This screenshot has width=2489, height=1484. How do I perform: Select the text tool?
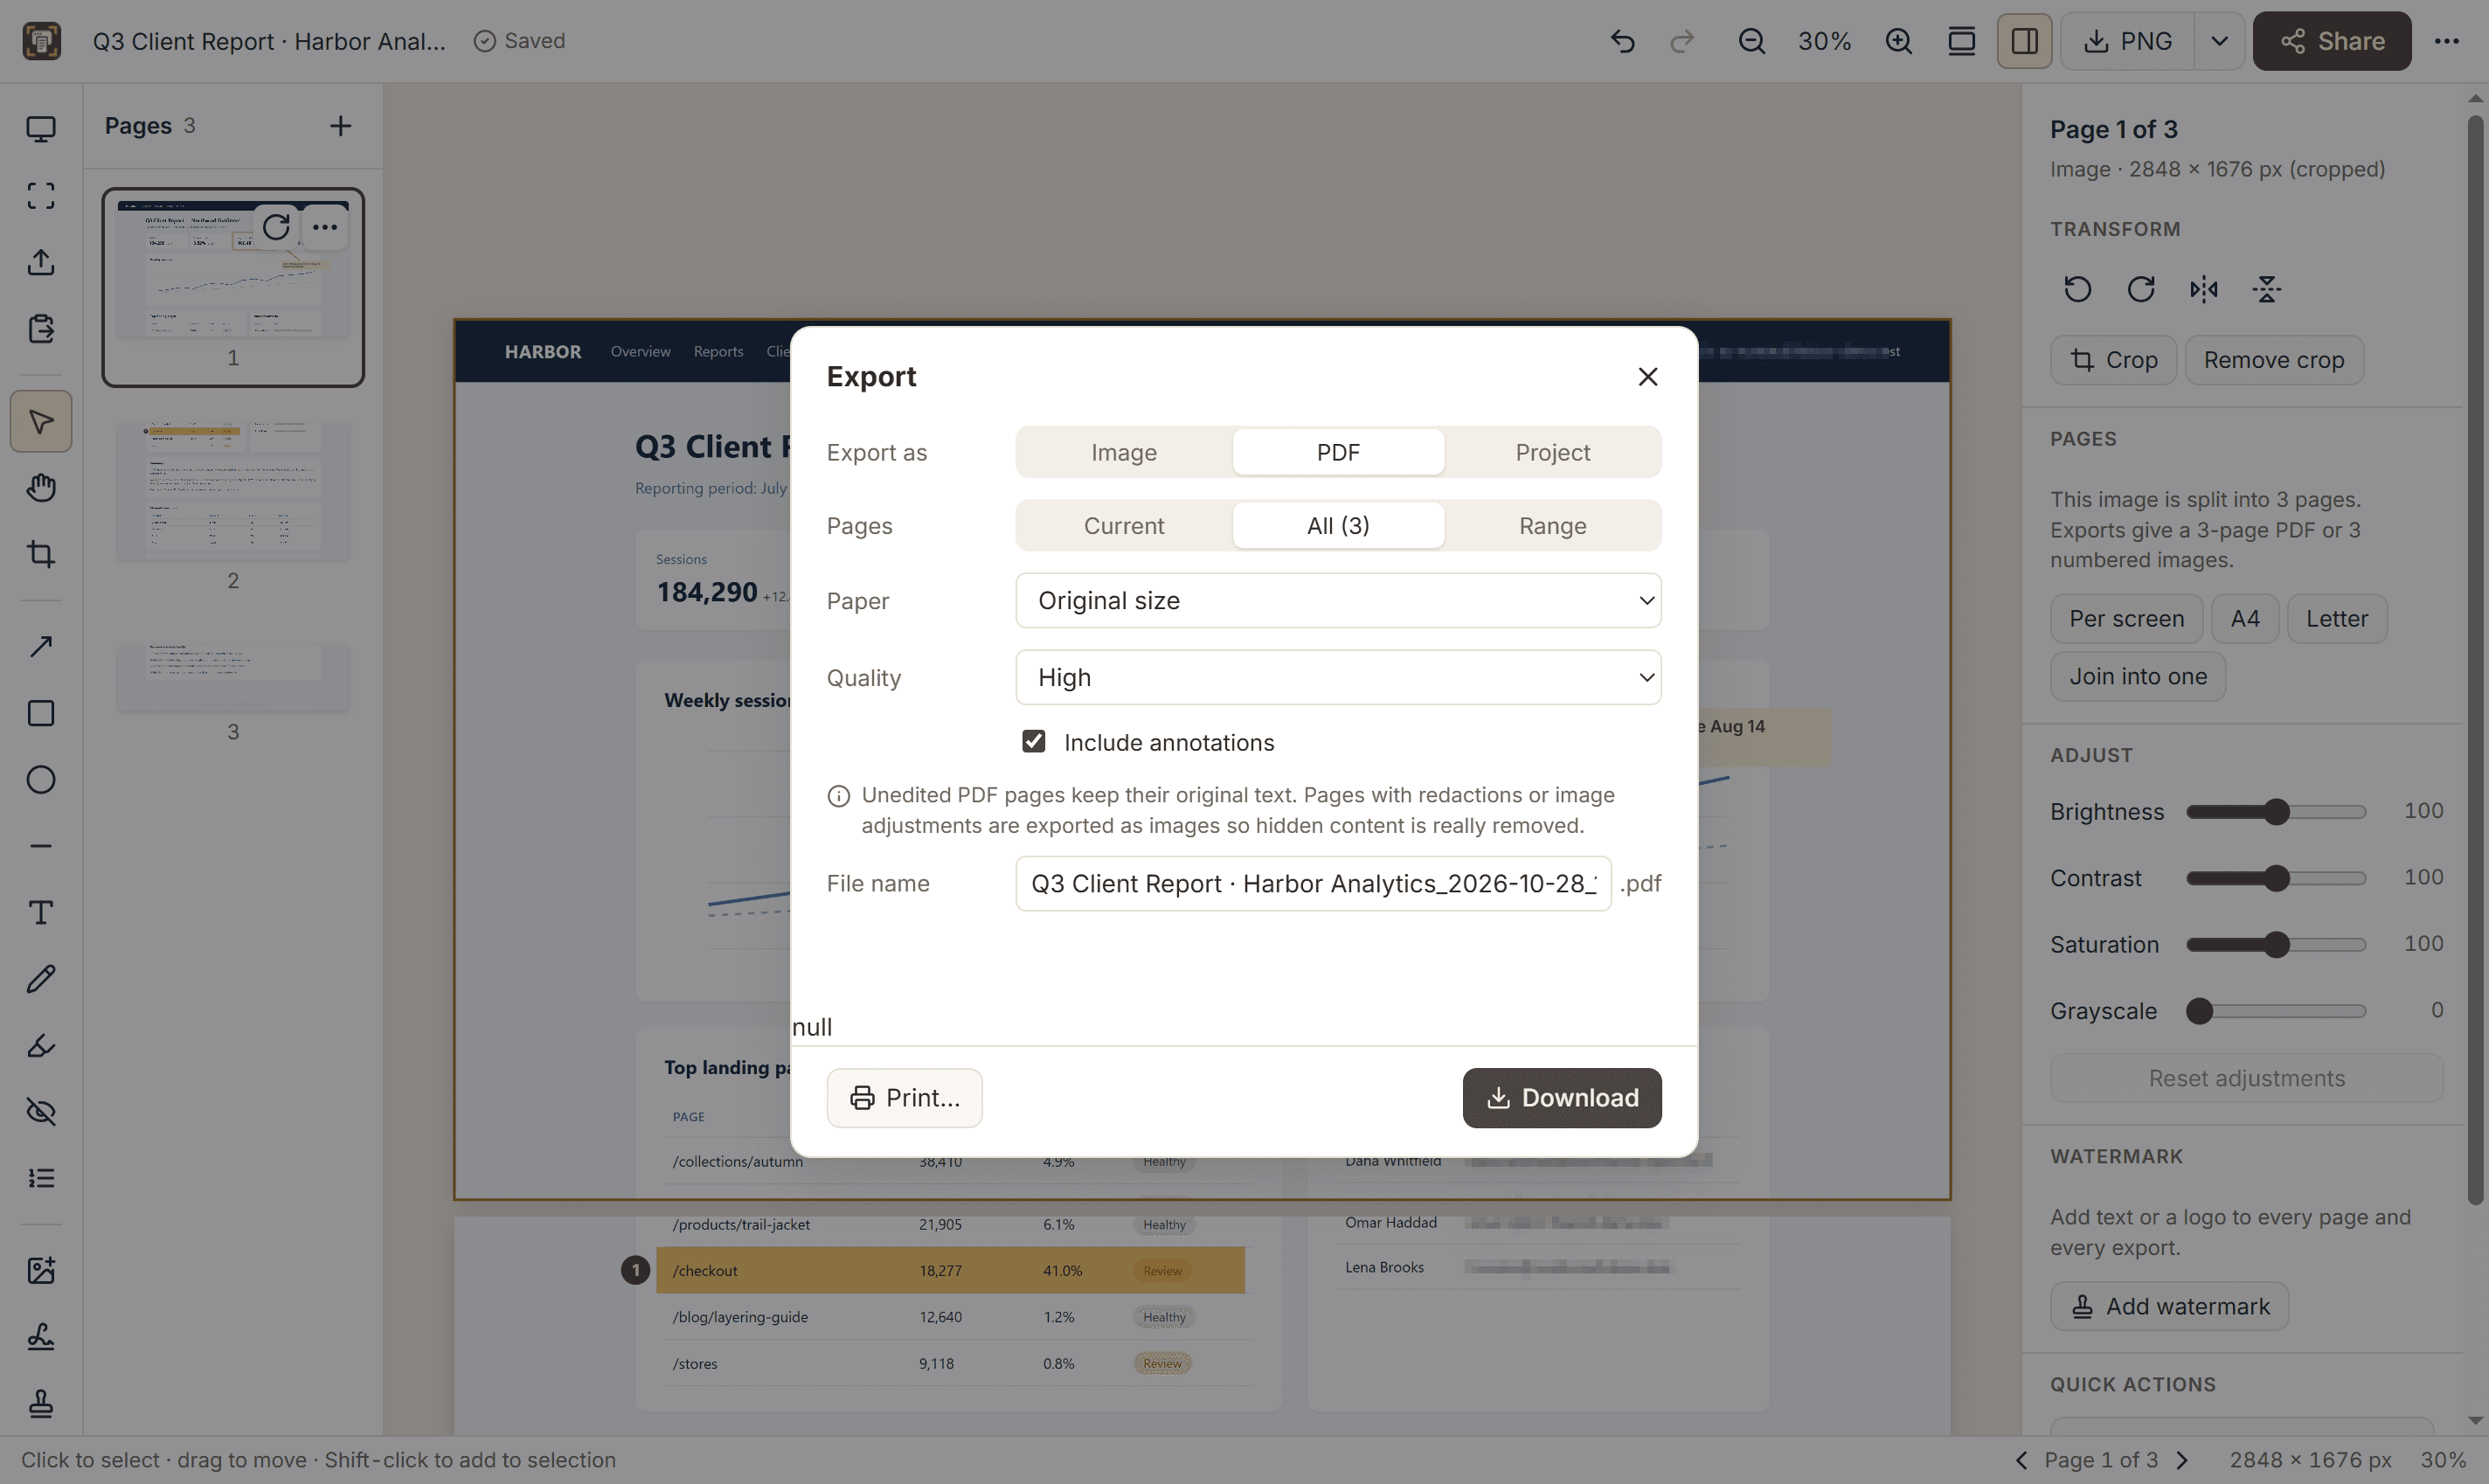41,913
